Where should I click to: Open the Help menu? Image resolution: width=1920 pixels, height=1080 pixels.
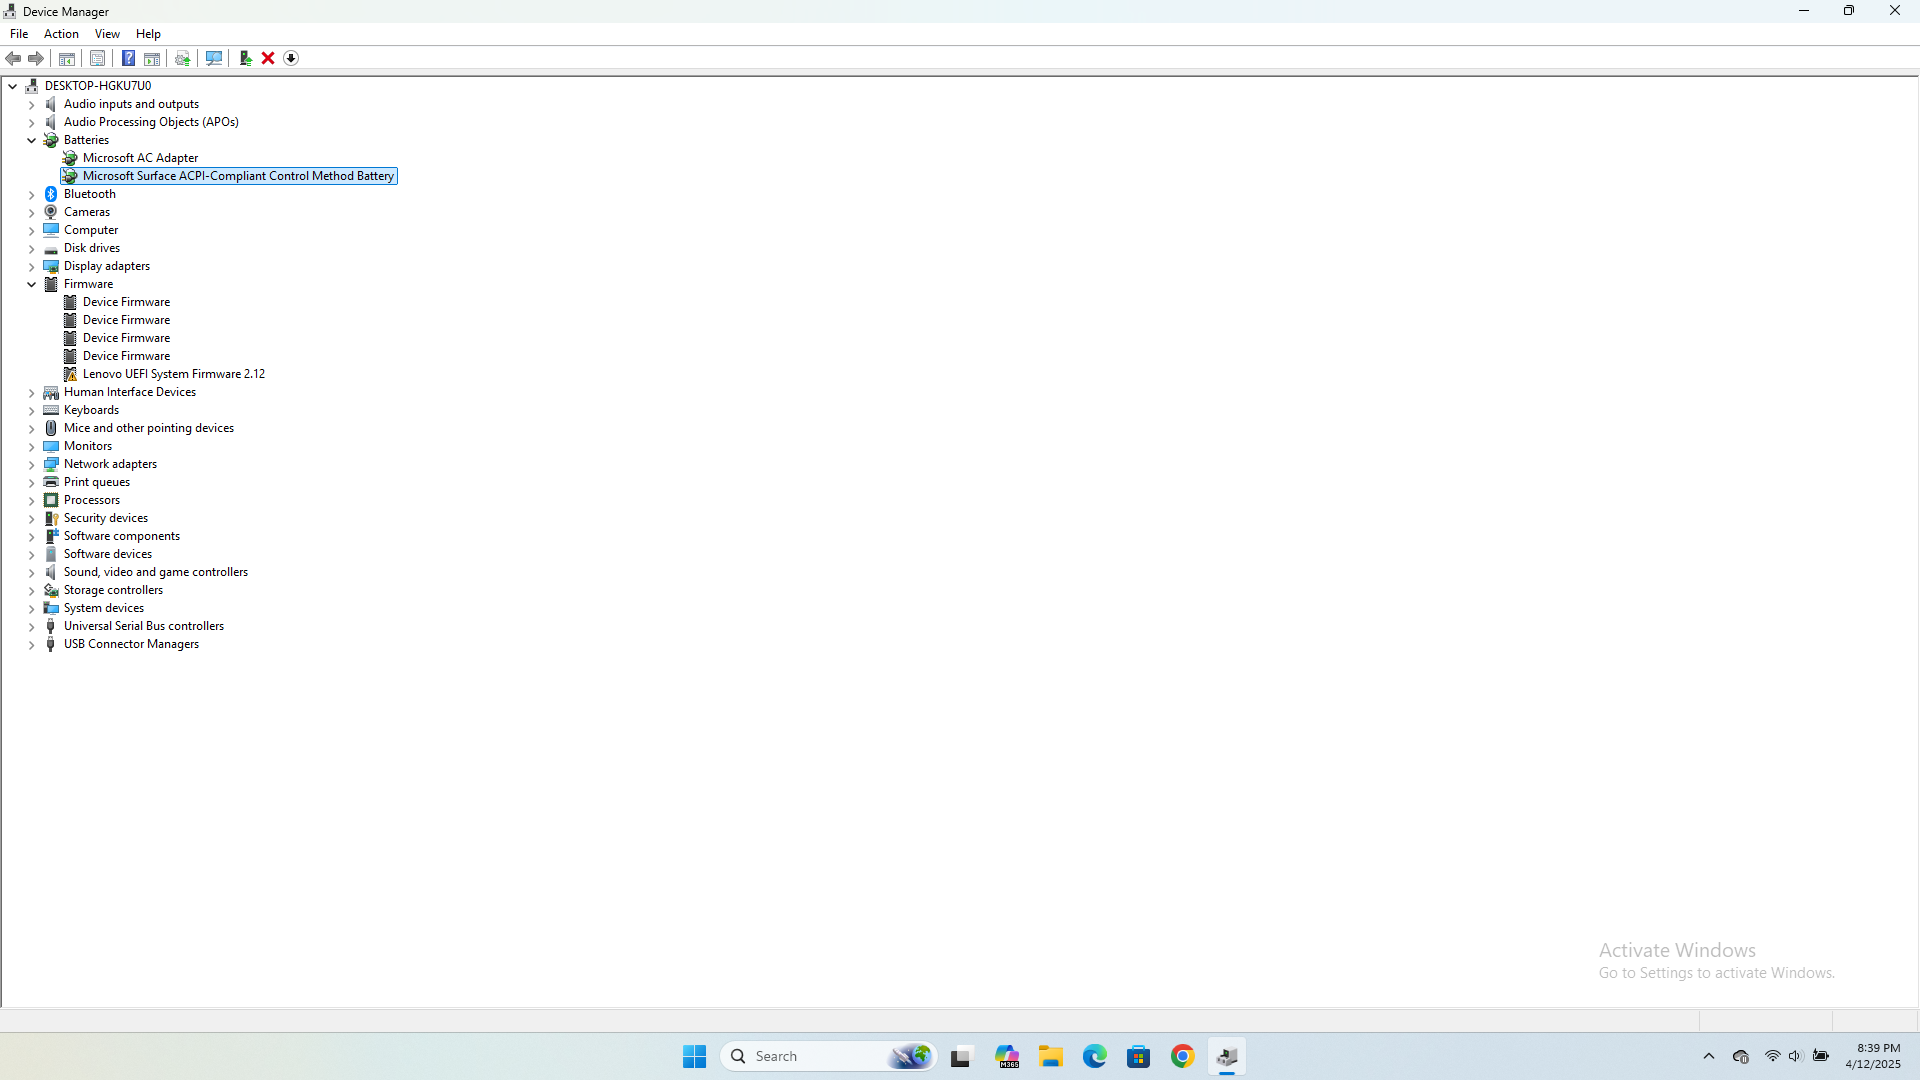tap(148, 34)
